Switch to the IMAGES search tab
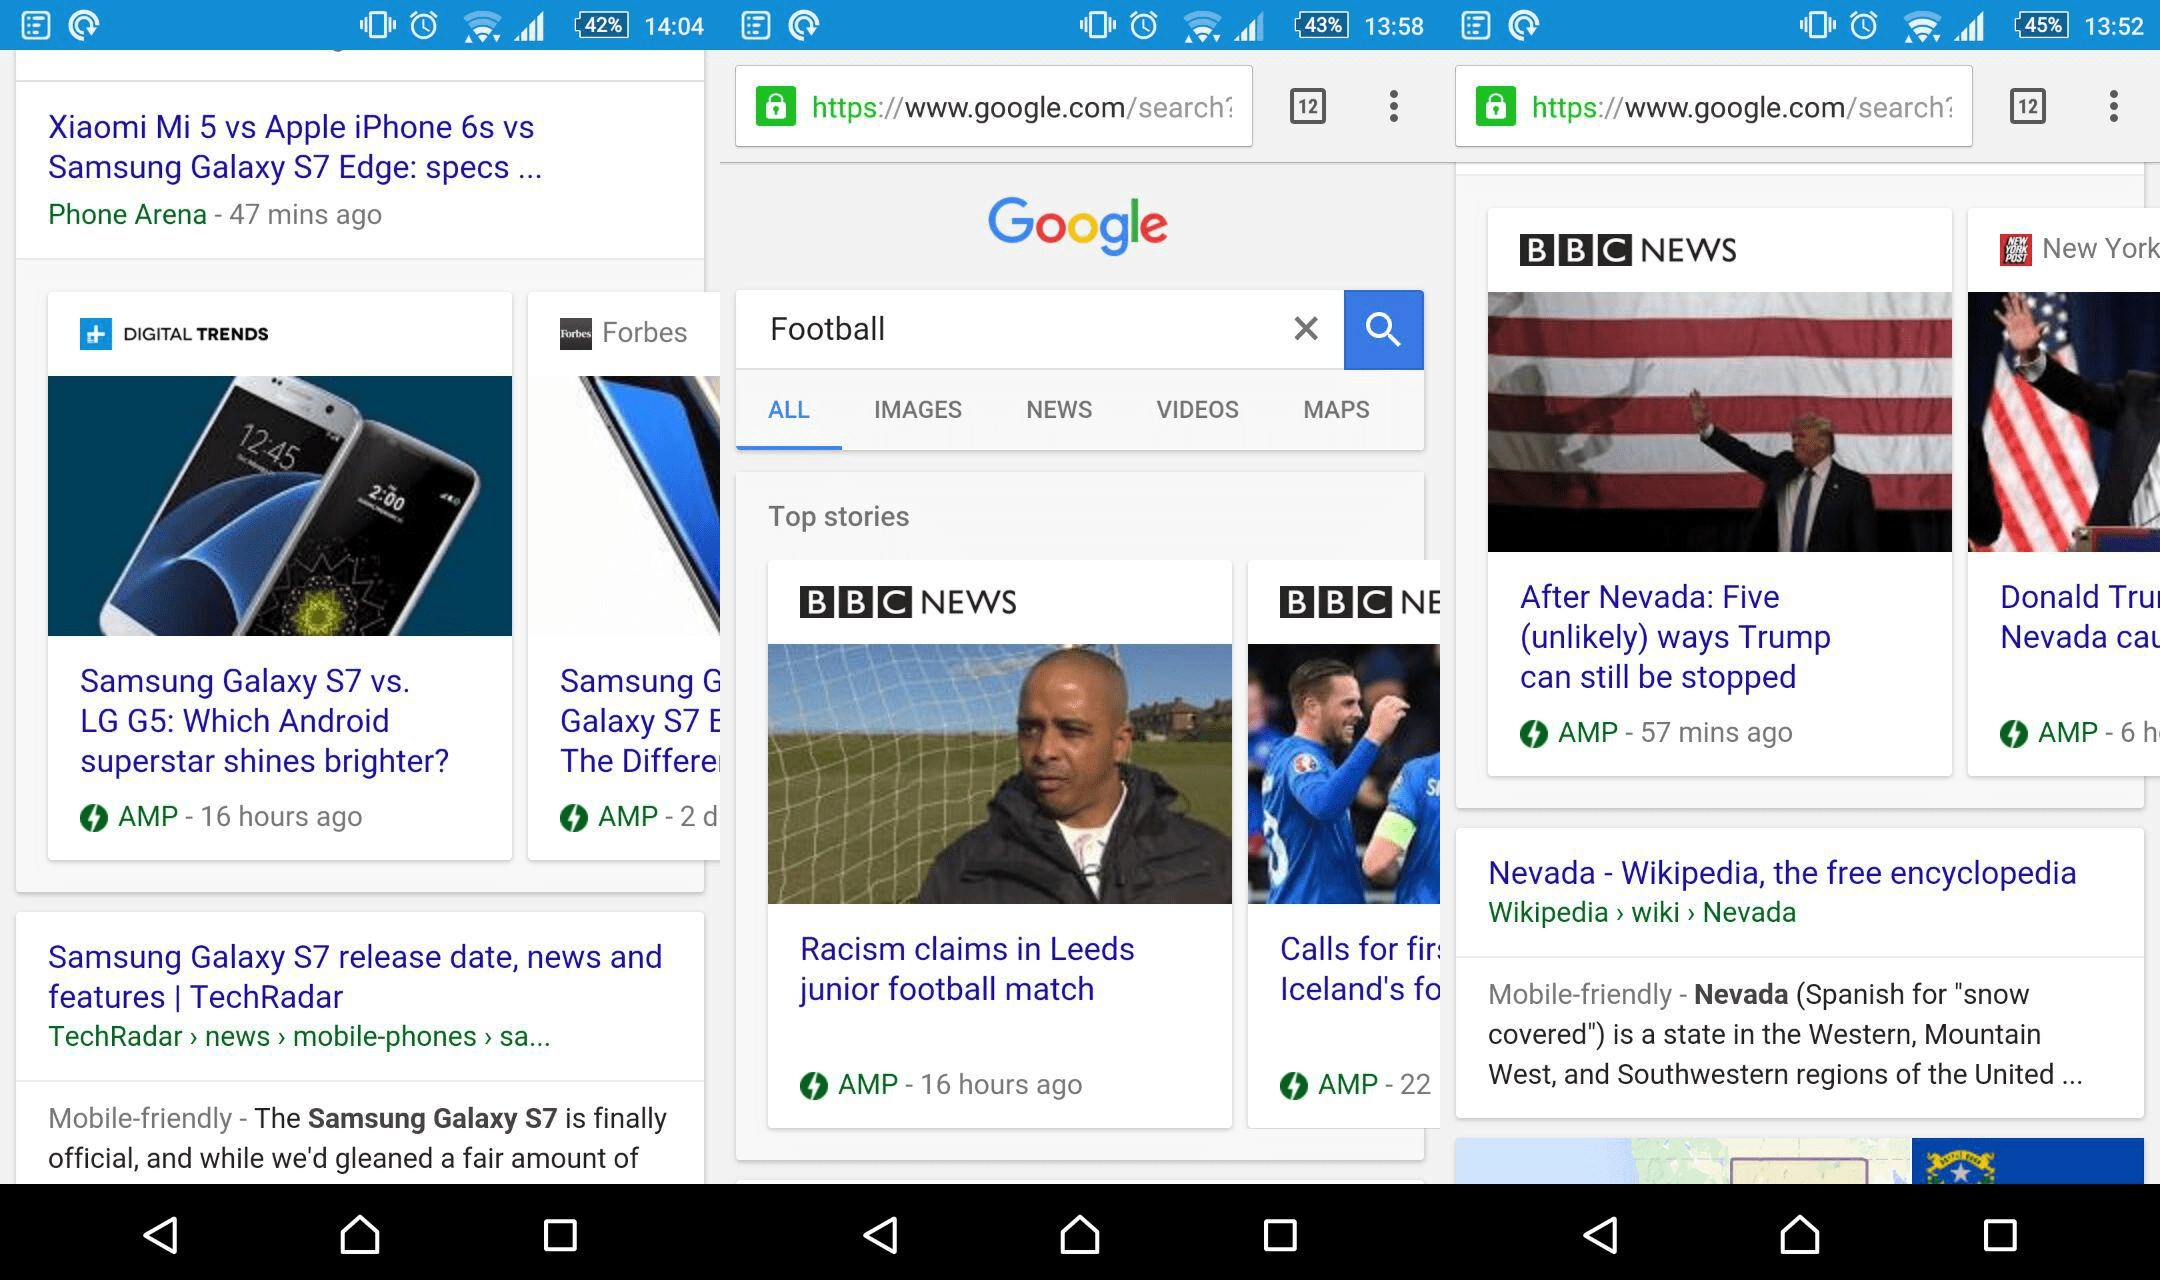Image resolution: width=2160 pixels, height=1280 pixels. pos(918,410)
